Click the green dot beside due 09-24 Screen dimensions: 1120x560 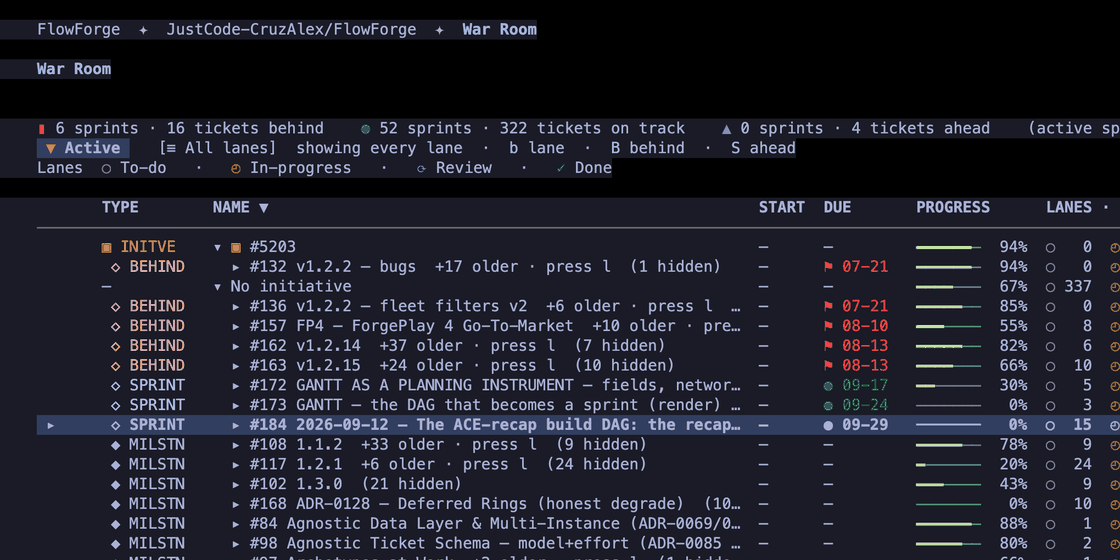(x=829, y=406)
